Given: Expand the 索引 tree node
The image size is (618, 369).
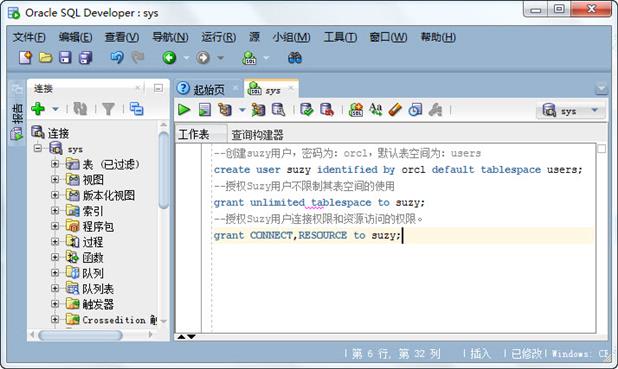Looking at the screenshot, I should 55,211.
